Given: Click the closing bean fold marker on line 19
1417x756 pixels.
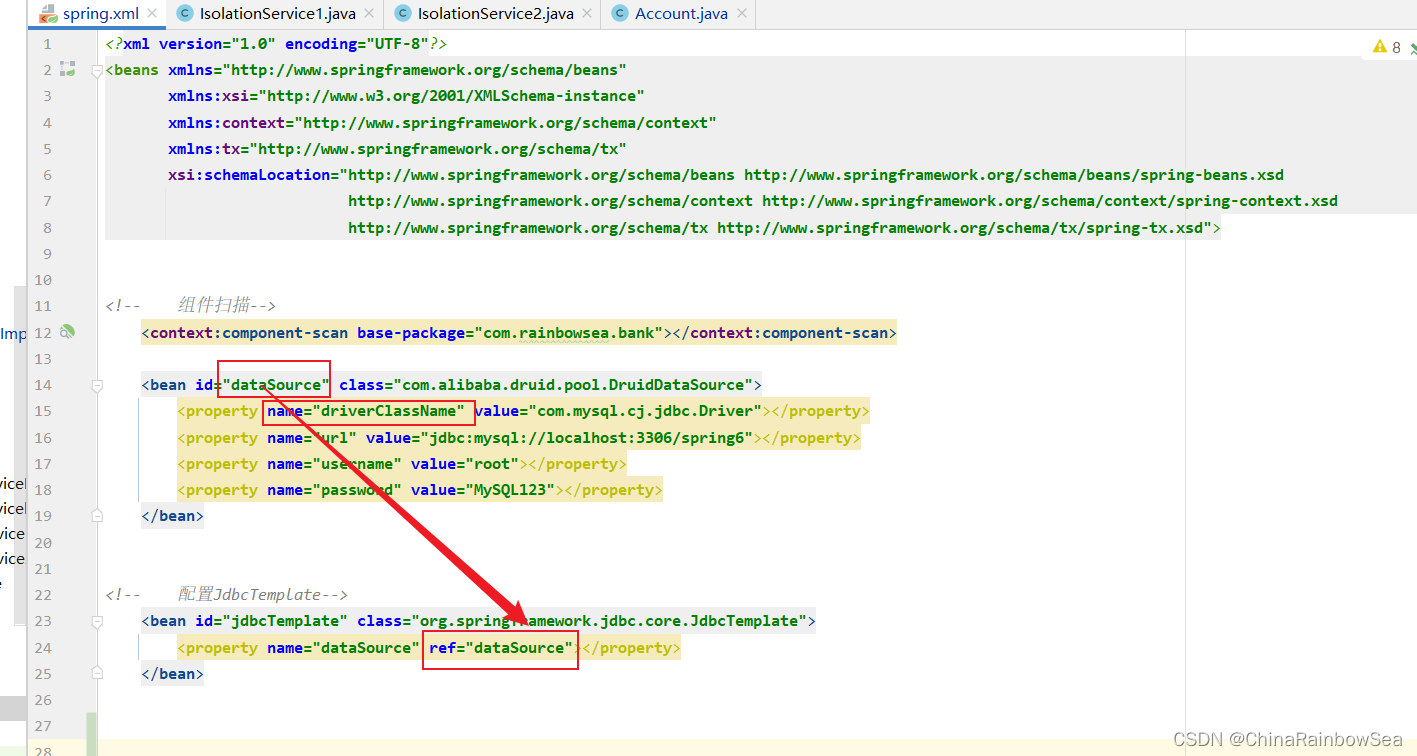Looking at the screenshot, I should 97,516.
